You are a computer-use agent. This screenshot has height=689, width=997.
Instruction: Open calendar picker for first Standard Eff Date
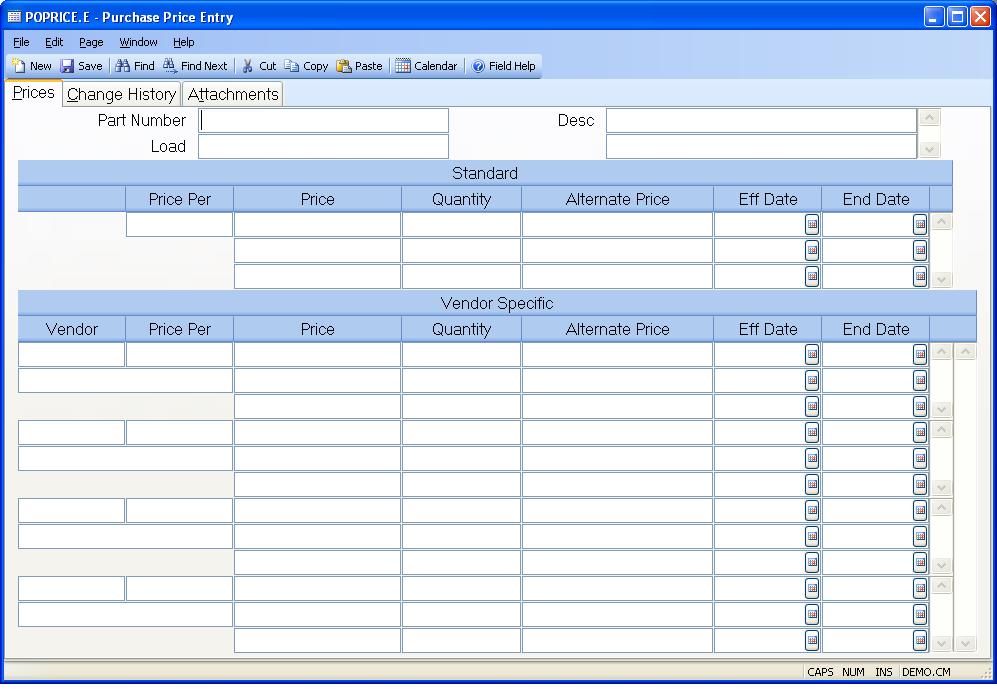[x=812, y=225]
